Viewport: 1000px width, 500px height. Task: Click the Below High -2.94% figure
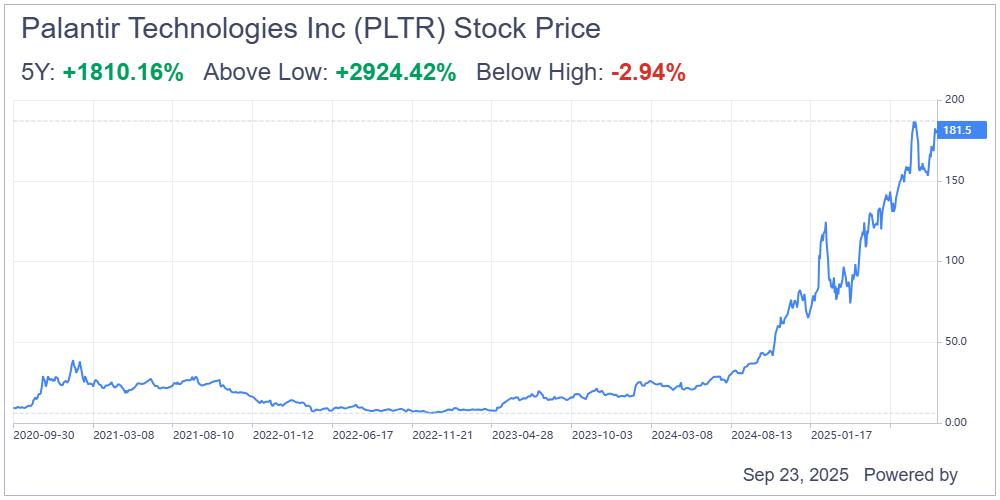[x=648, y=72]
